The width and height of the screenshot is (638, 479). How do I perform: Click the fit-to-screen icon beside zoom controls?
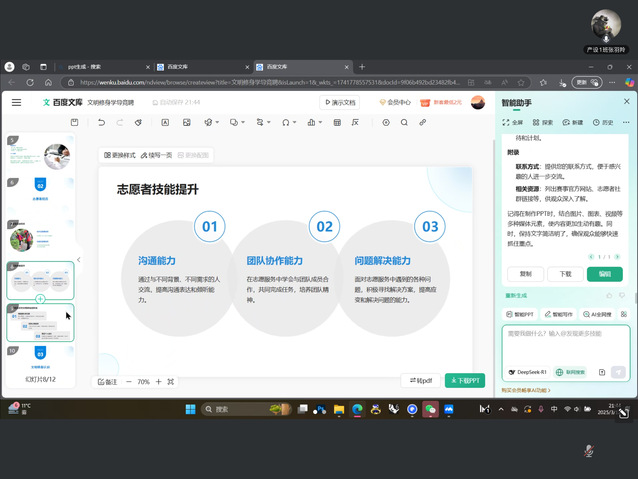coord(171,382)
